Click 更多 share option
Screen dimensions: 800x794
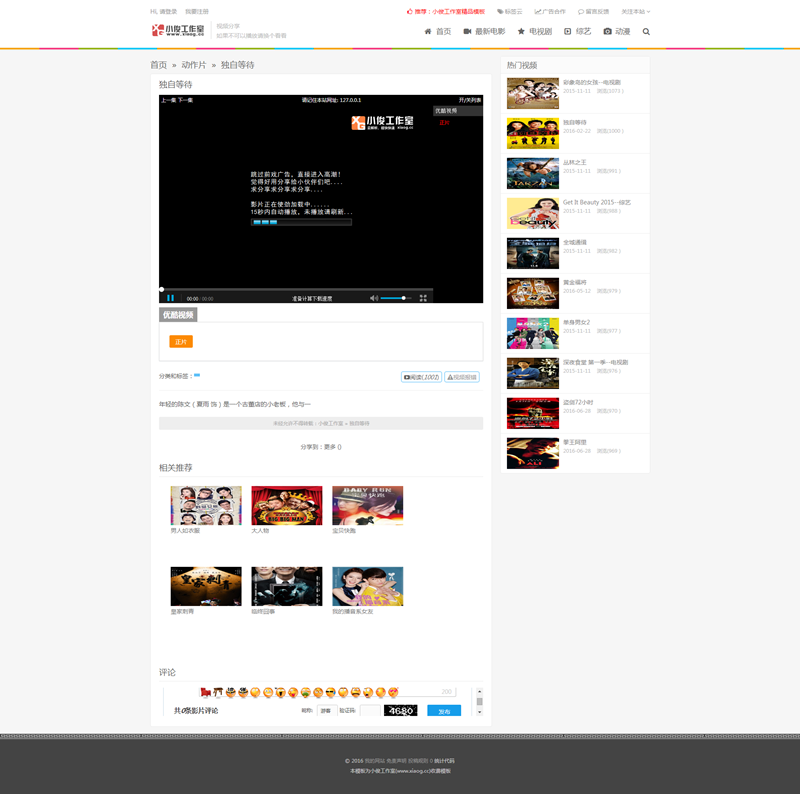pyautogui.click(x=330, y=447)
